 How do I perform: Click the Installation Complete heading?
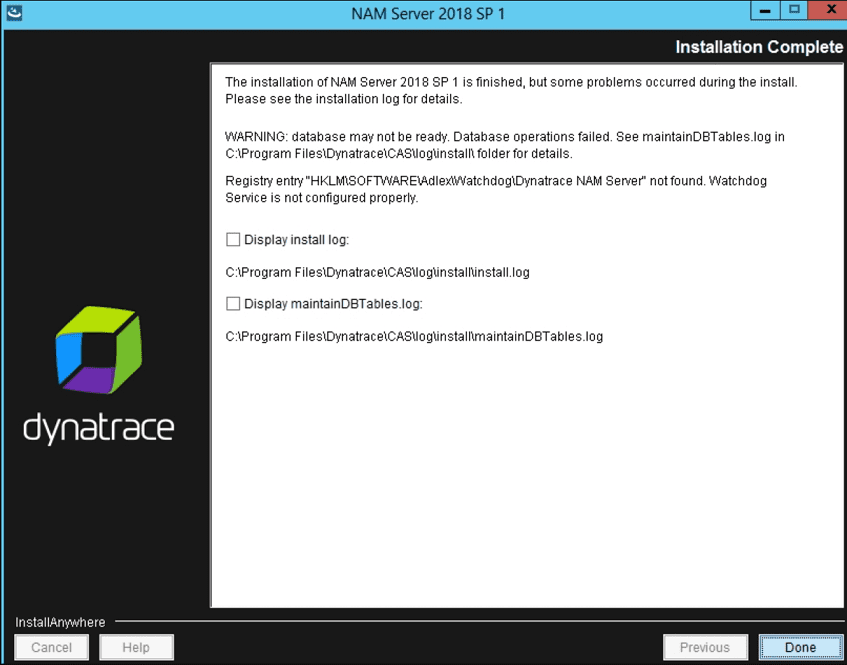(759, 47)
